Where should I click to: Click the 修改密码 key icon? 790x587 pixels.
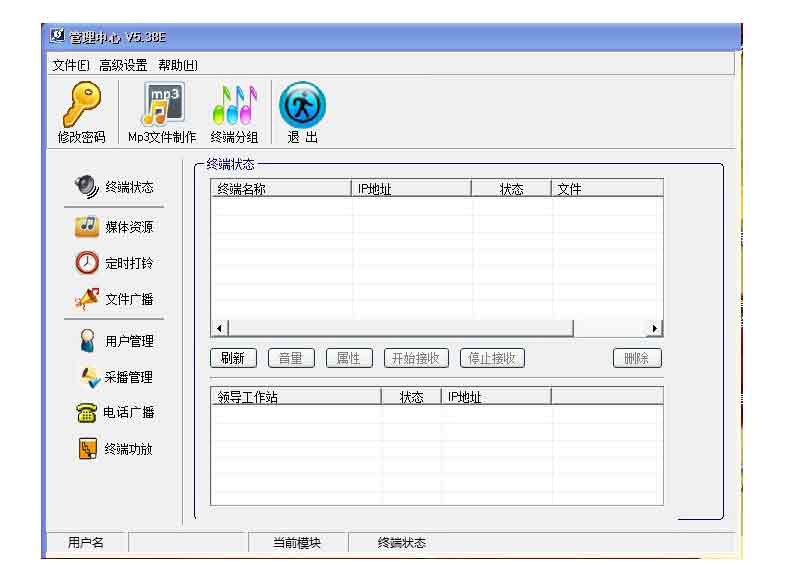tap(82, 104)
